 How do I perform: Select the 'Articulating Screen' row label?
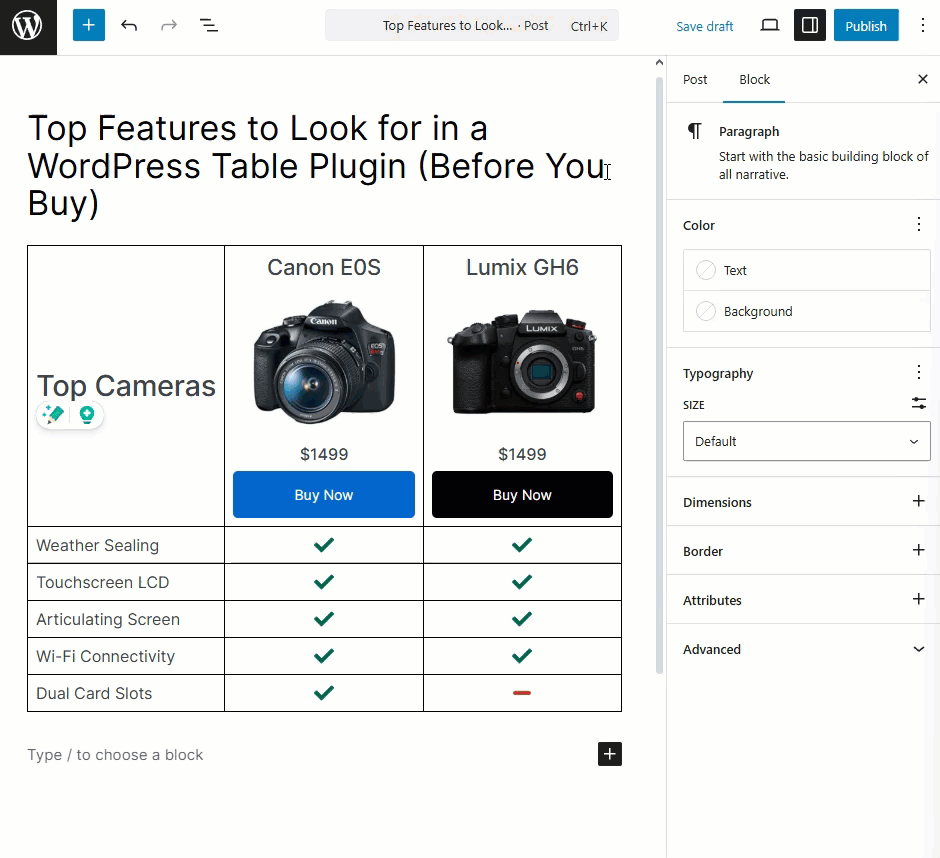pos(108,619)
